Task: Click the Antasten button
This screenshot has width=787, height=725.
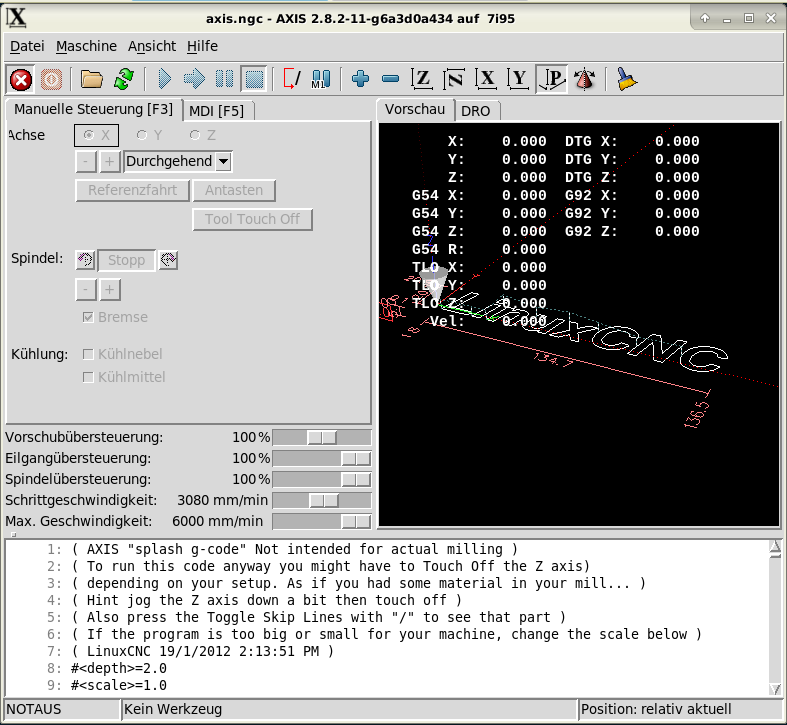Action: pos(234,190)
